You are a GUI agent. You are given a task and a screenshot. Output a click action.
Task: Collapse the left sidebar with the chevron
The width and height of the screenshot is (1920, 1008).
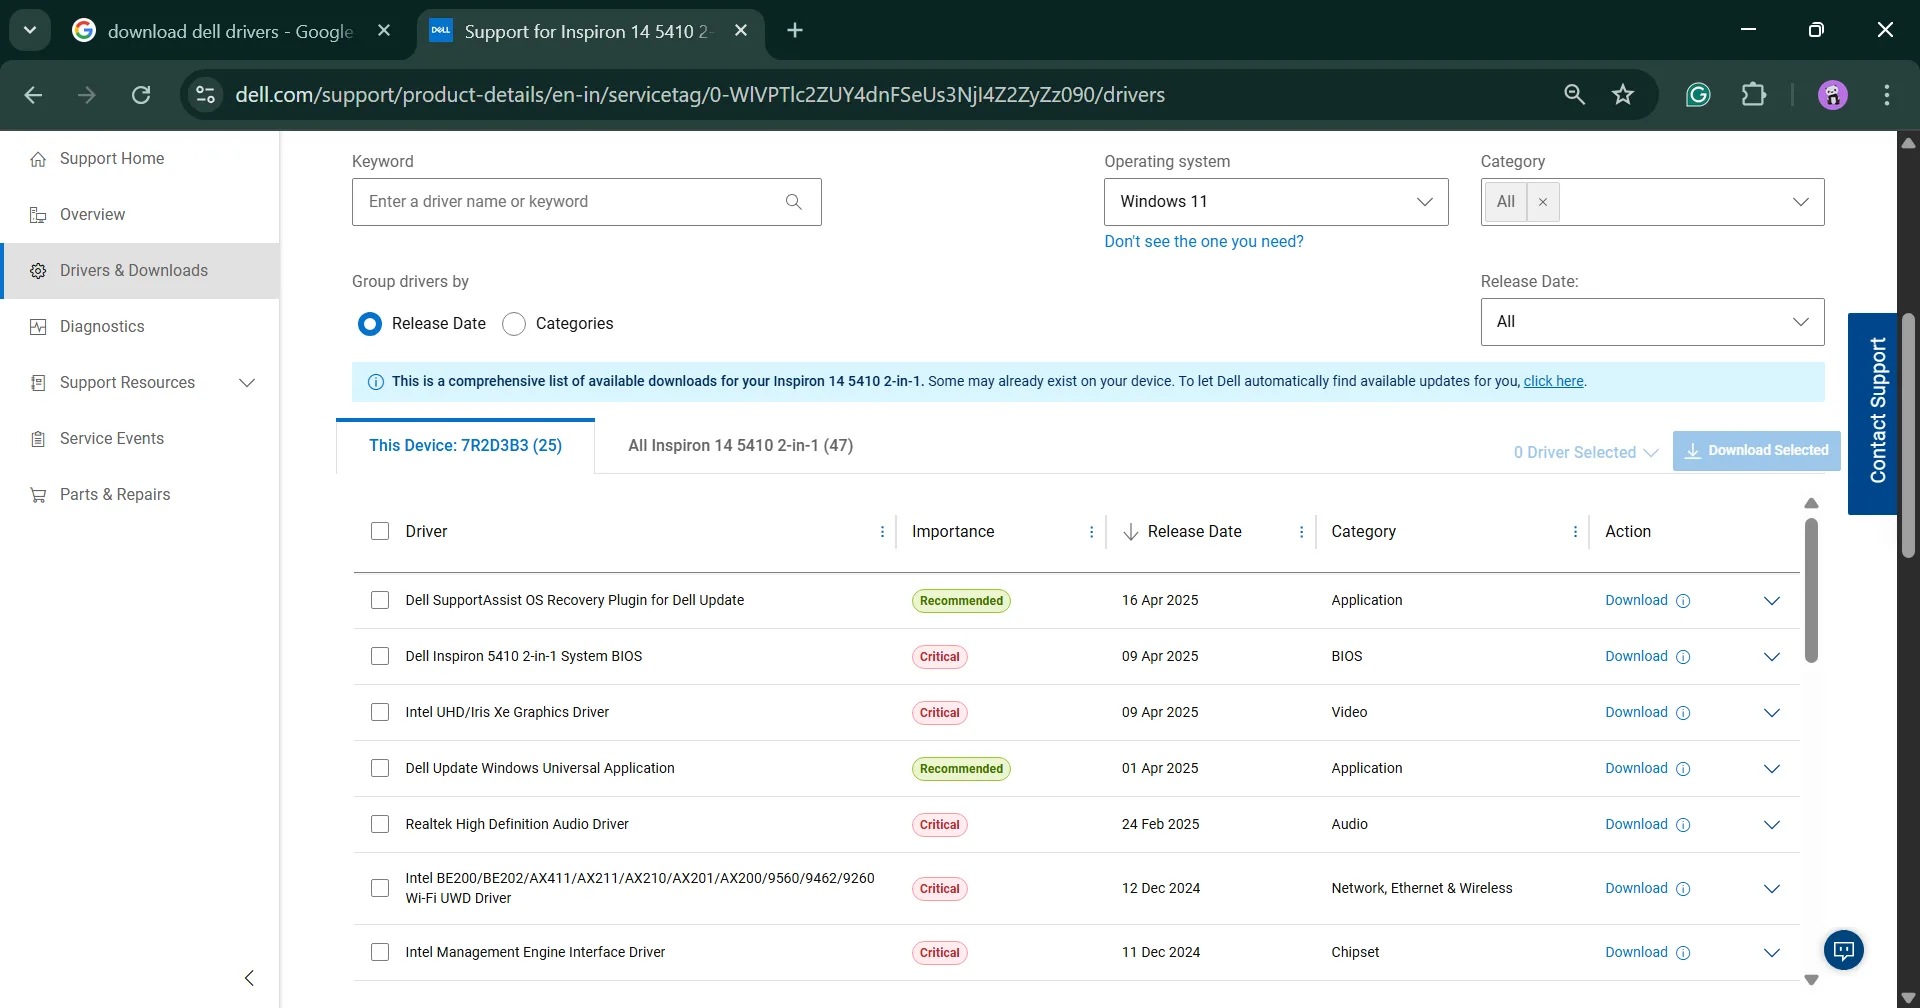tap(249, 978)
